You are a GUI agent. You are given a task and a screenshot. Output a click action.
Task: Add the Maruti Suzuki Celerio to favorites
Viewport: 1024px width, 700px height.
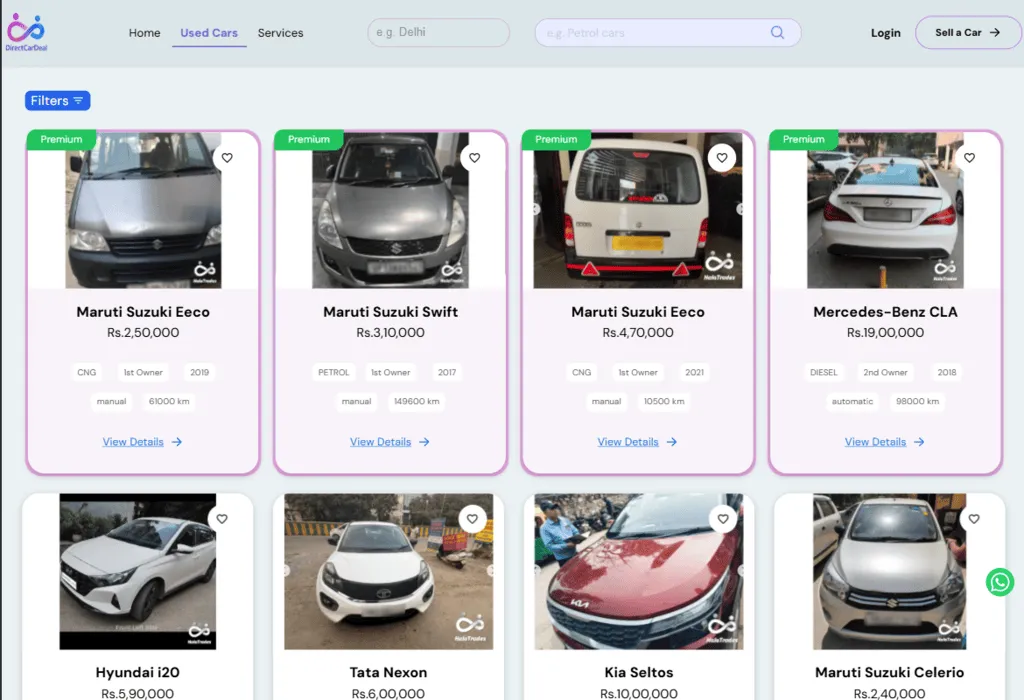[974, 519]
